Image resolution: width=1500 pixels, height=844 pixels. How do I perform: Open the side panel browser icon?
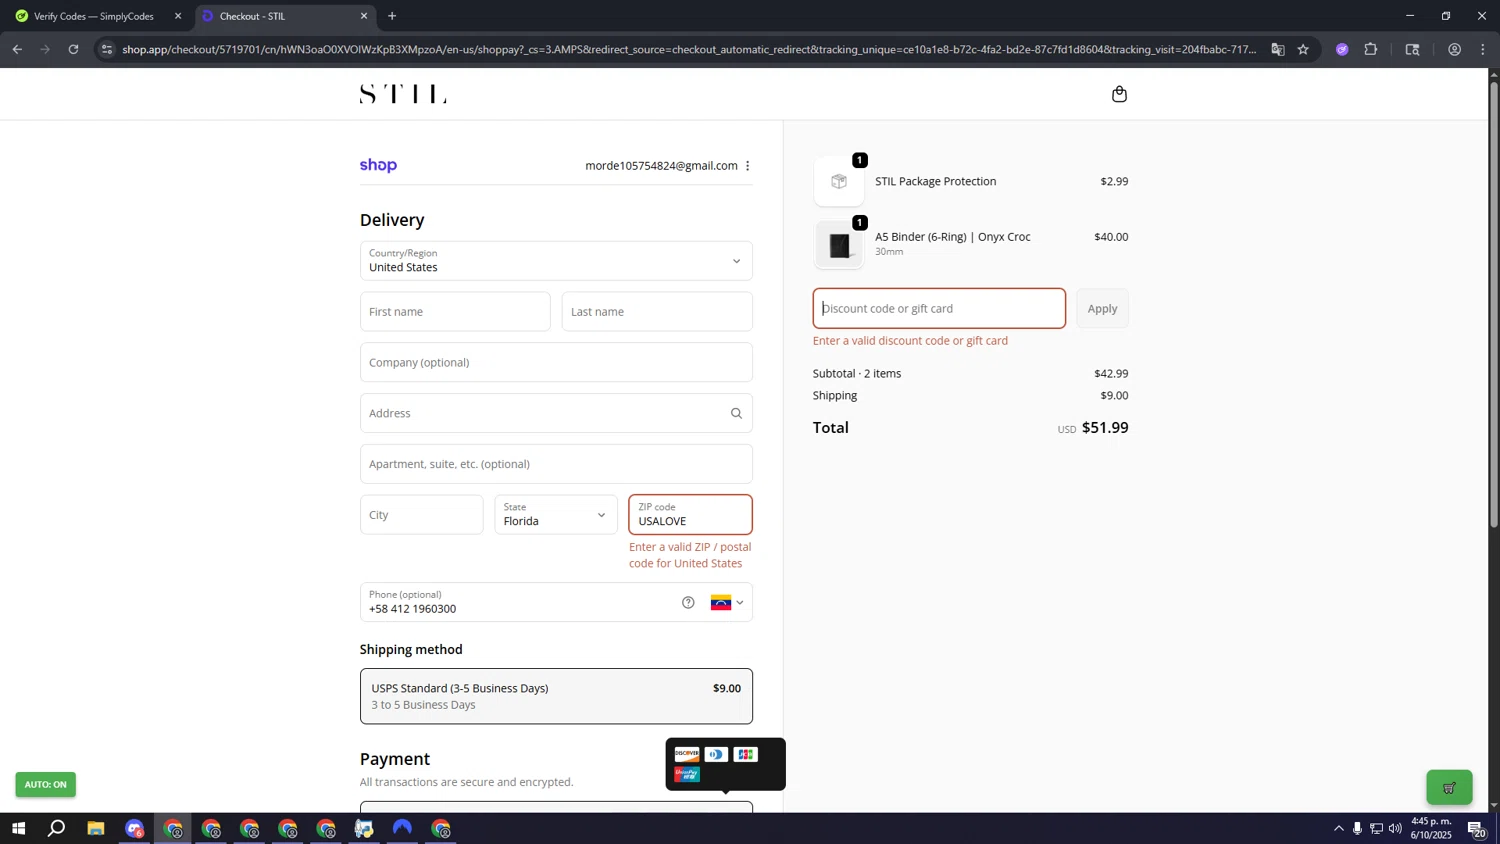(1412, 49)
